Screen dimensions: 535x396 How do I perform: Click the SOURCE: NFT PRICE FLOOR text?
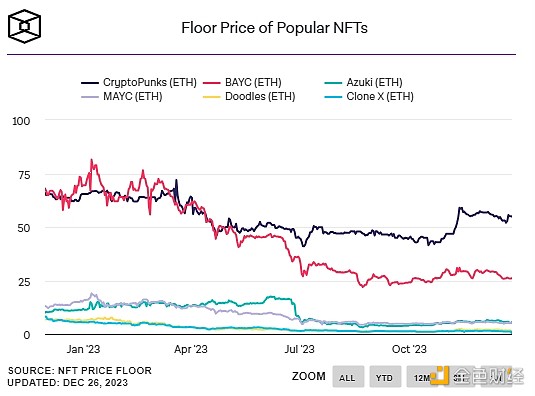point(79,371)
